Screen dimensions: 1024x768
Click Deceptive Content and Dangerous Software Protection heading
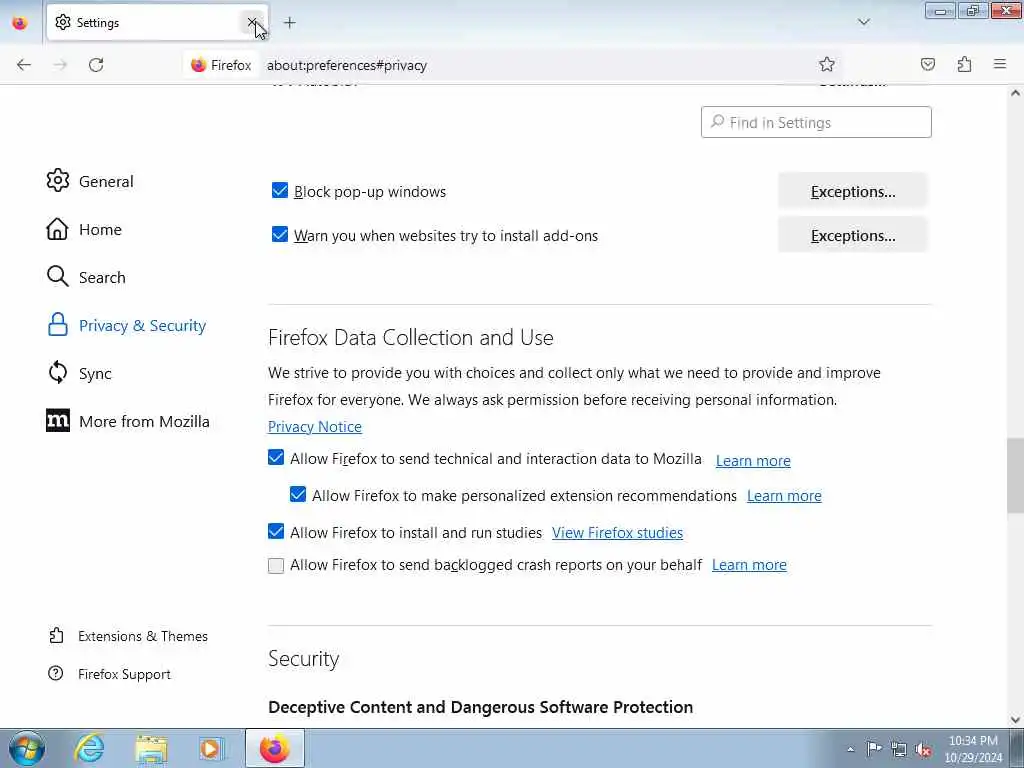[480, 707]
